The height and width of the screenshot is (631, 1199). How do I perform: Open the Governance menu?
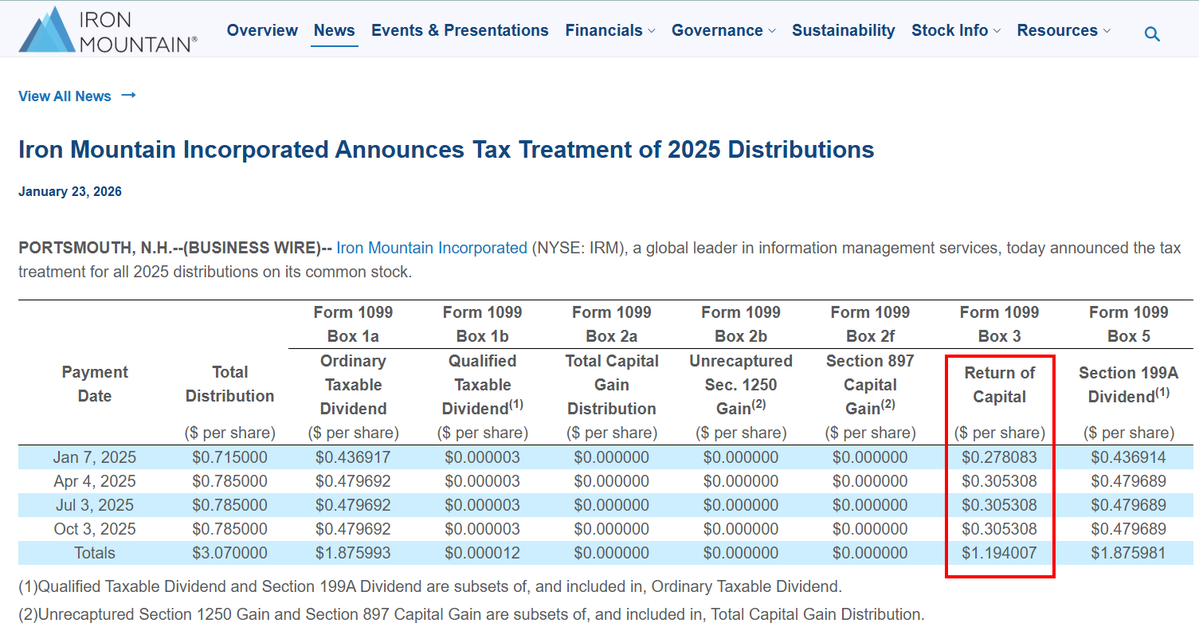716,31
